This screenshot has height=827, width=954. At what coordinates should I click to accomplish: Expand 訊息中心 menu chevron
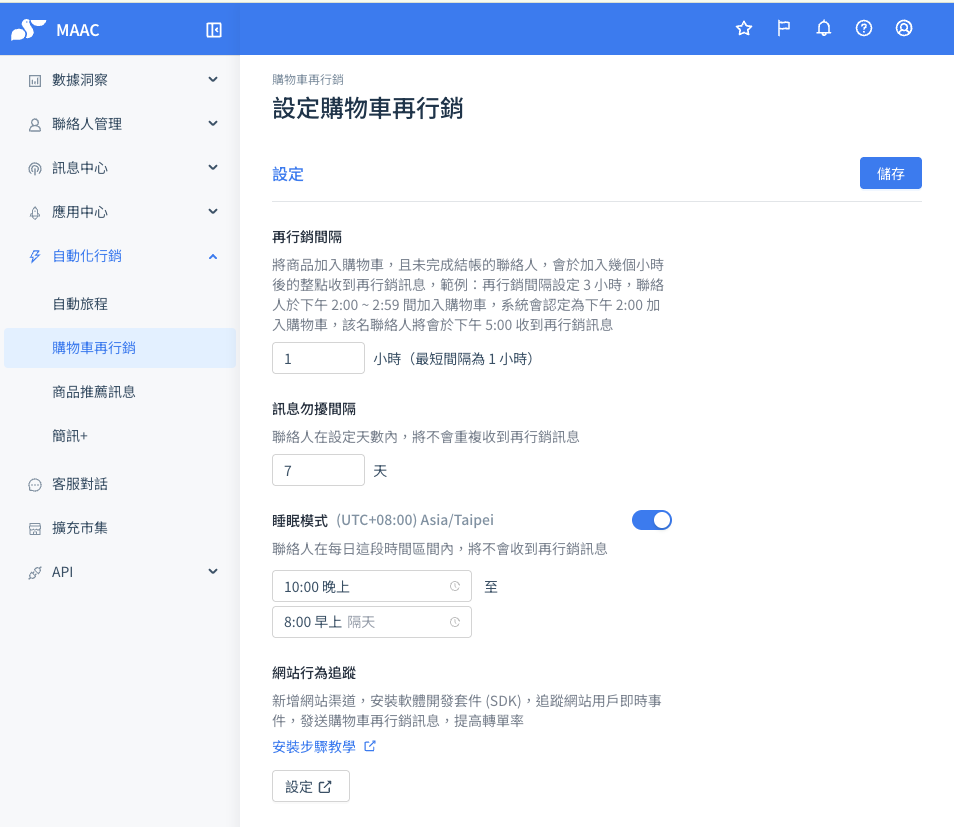[x=213, y=167]
